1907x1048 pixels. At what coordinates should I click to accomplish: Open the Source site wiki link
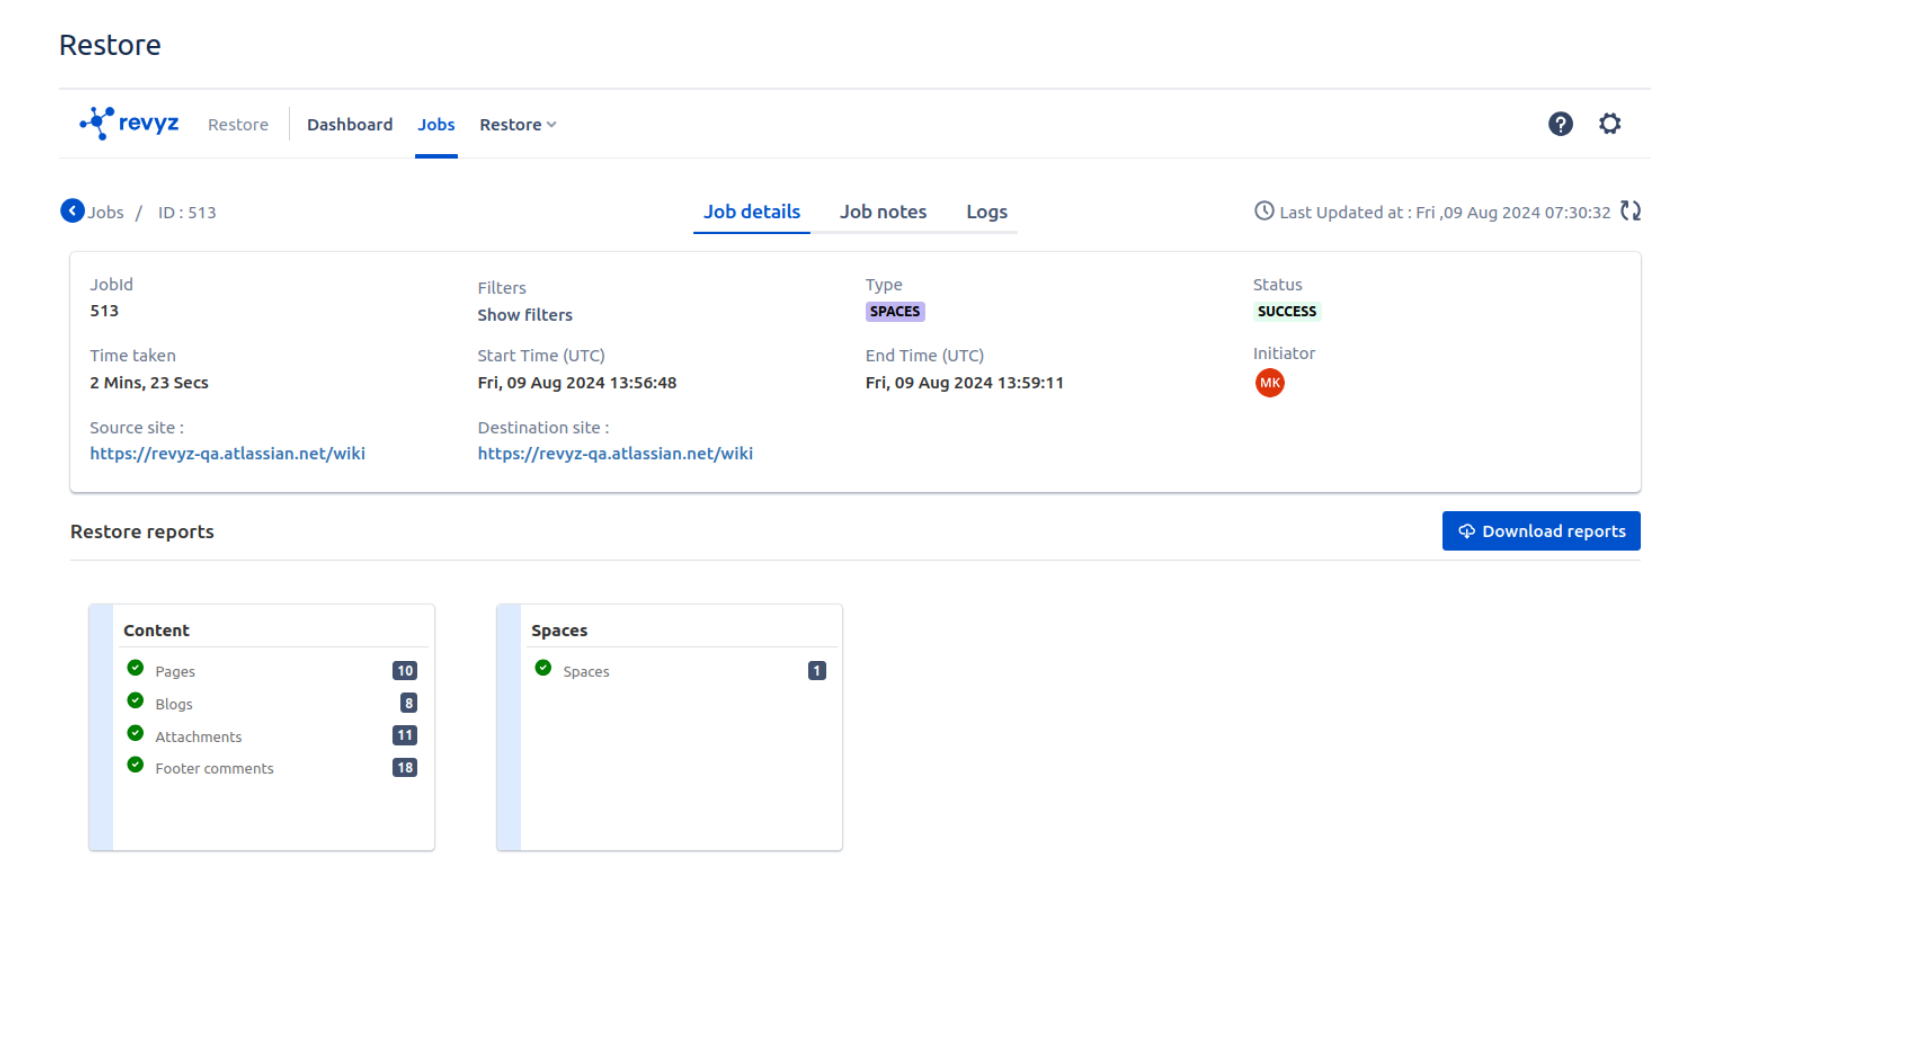pos(227,454)
